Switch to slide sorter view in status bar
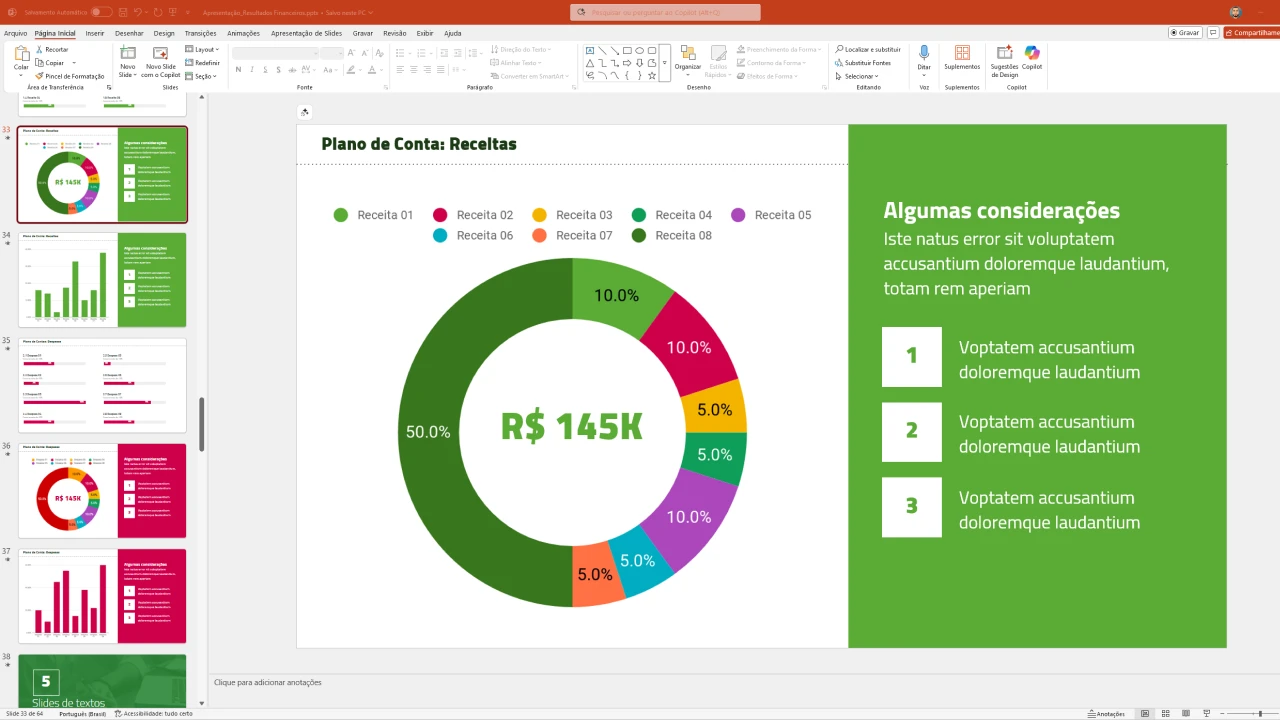The image size is (1280, 720). [1165, 714]
